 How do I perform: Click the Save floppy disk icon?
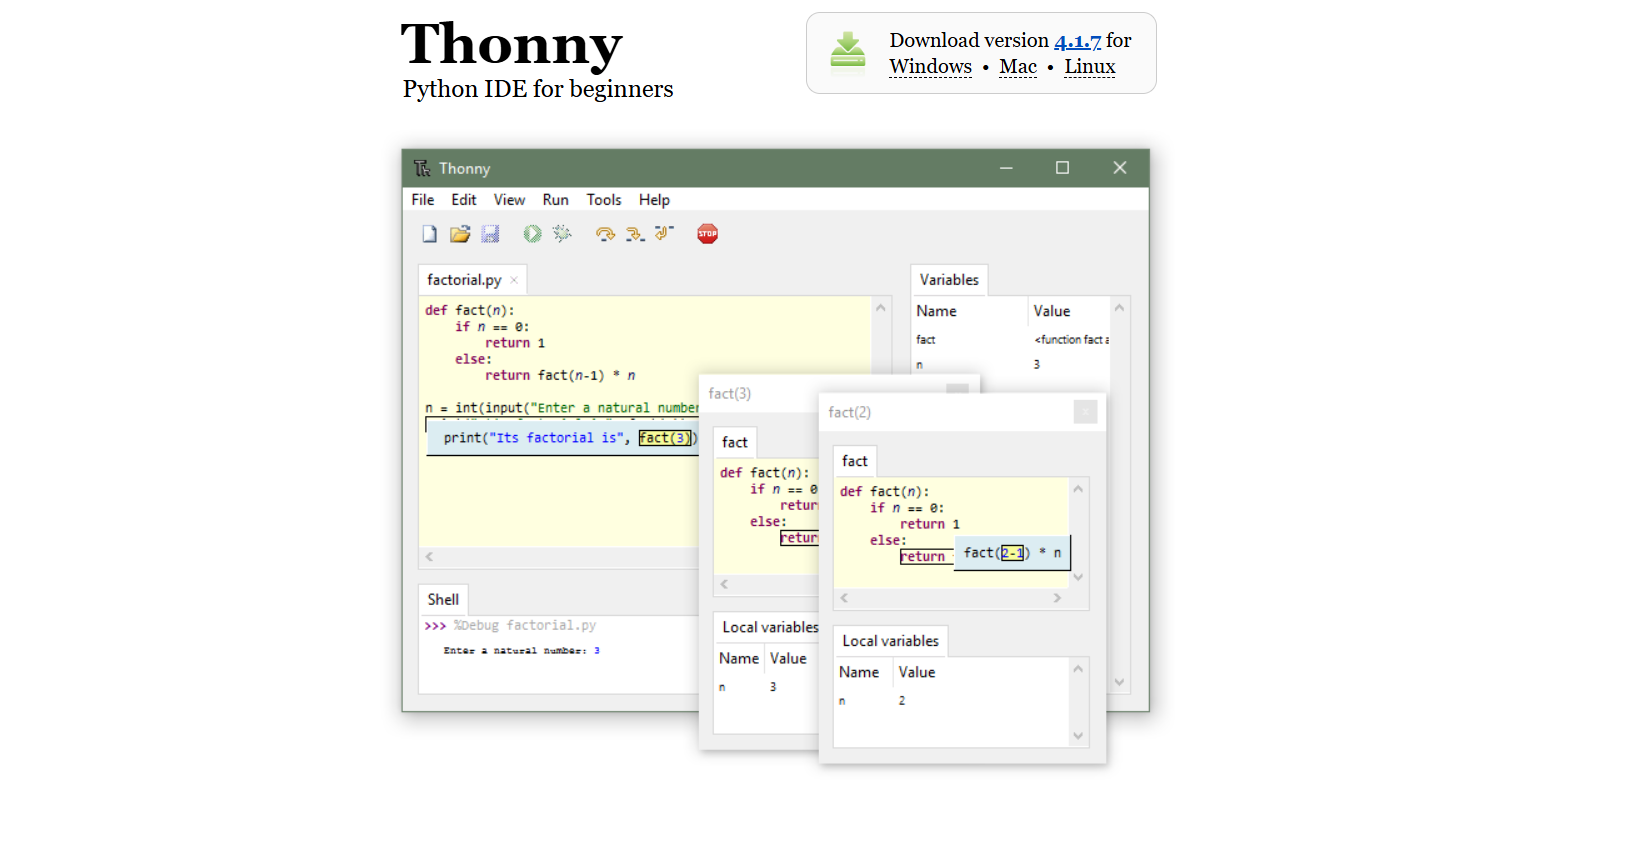click(490, 234)
